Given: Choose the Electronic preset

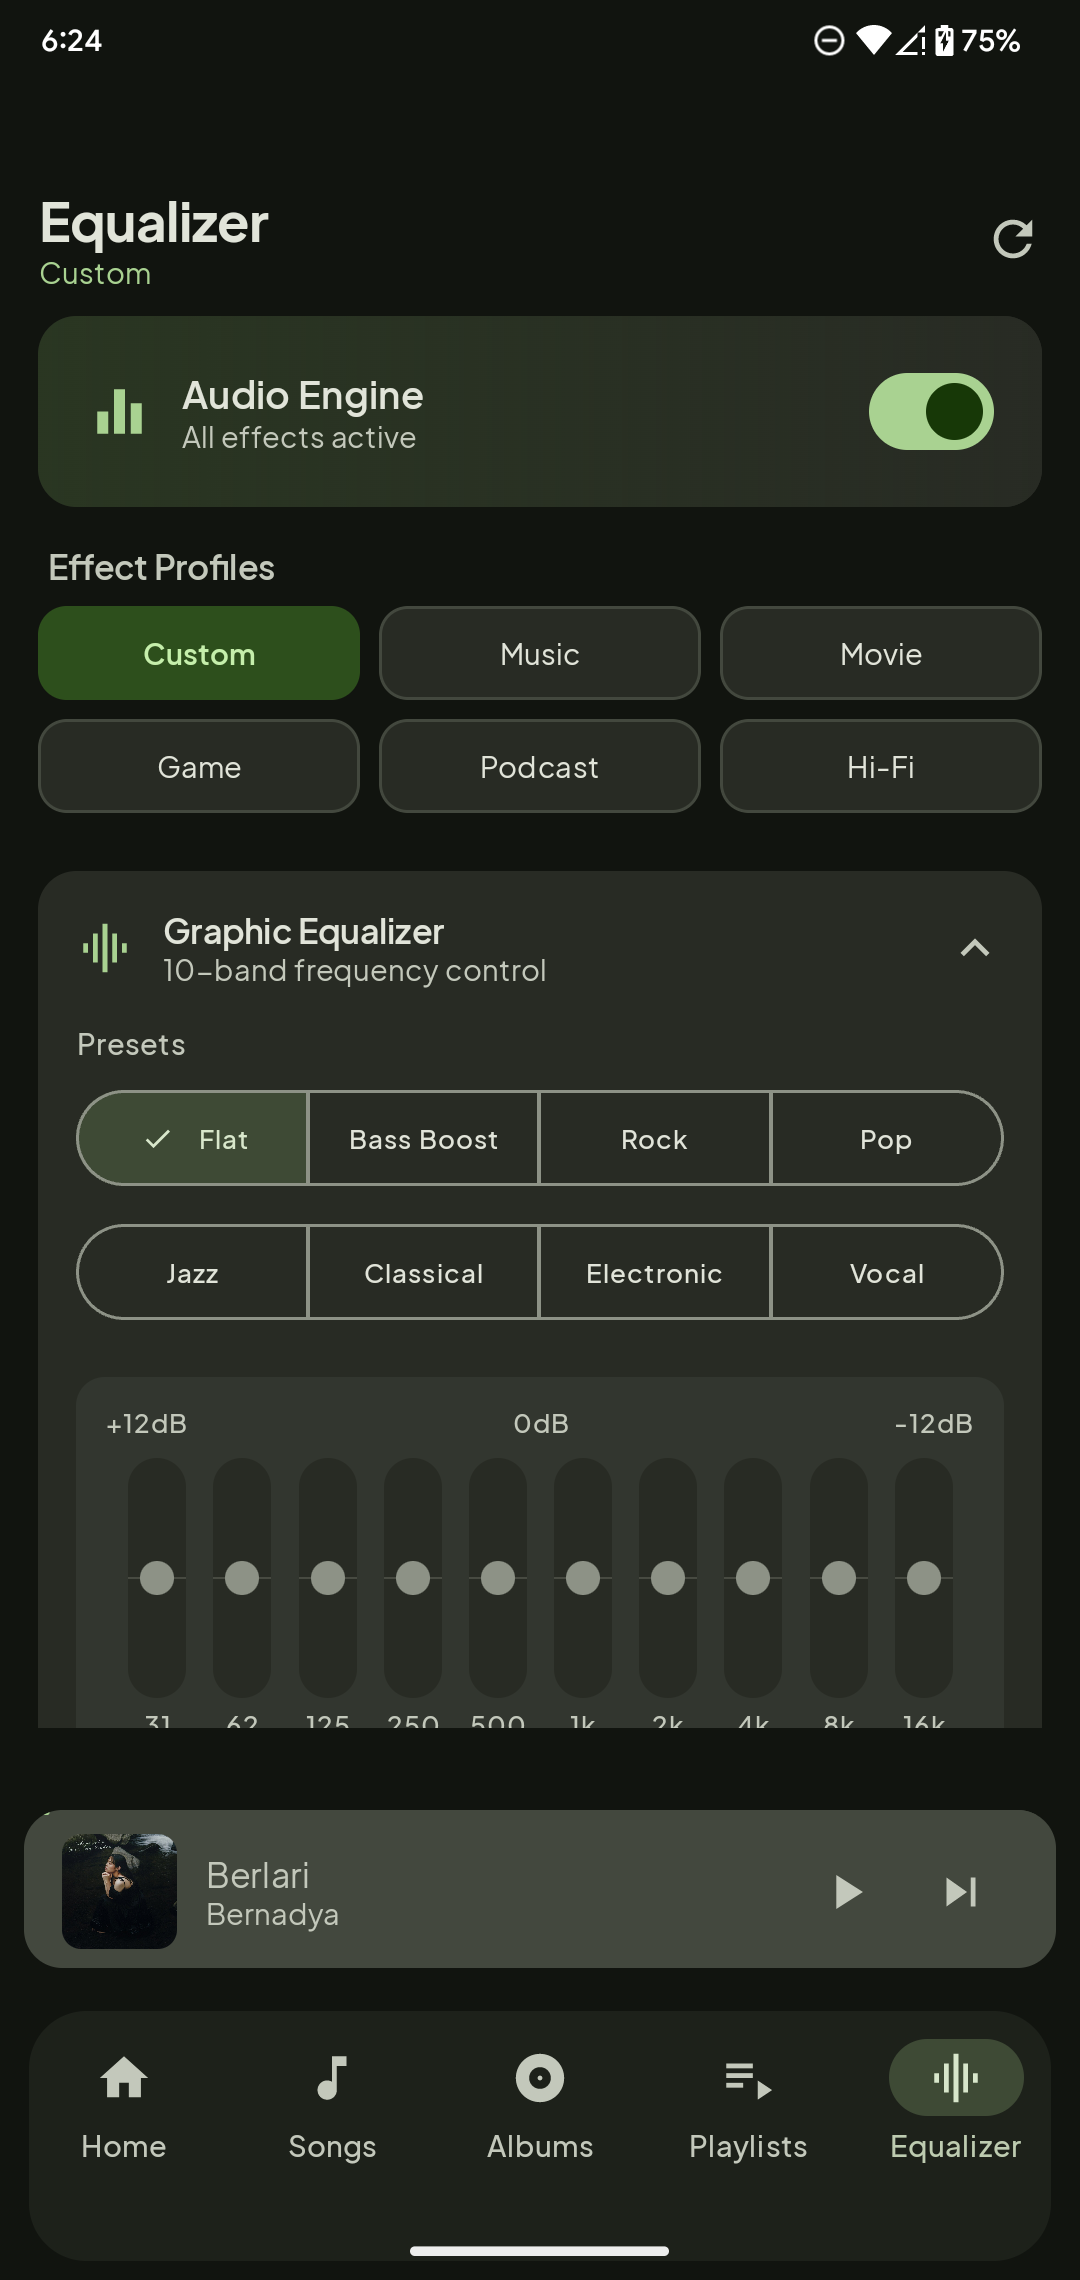Looking at the screenshot, I should tap(655, 1272).
